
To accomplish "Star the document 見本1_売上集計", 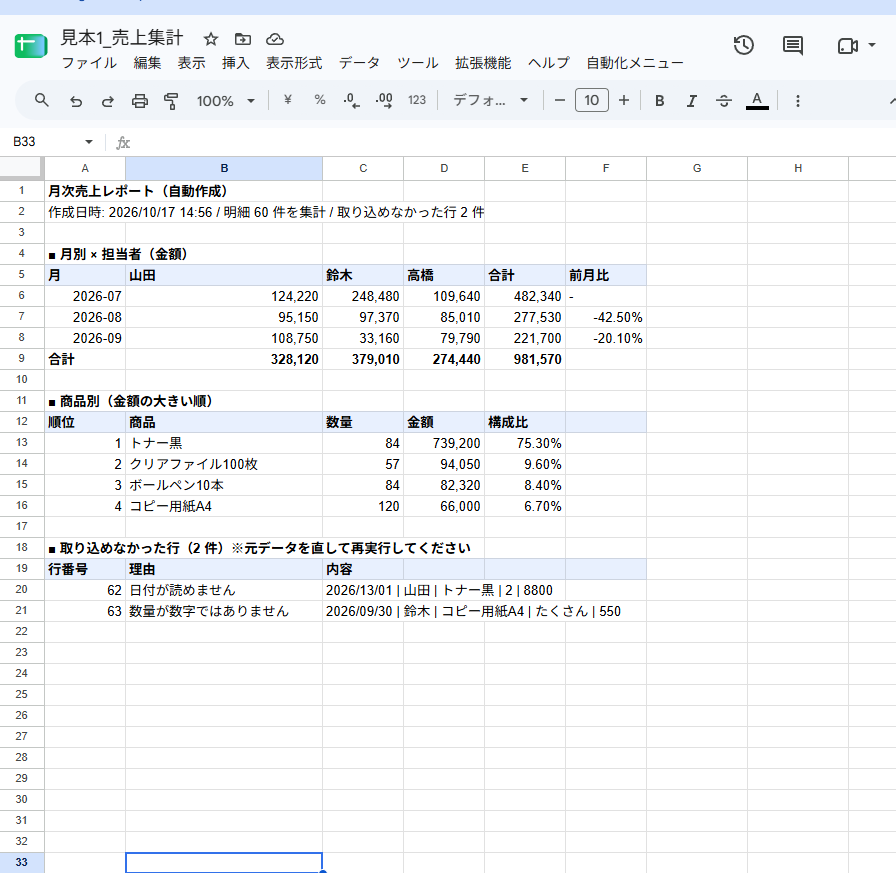I will [x=211, y=39].
